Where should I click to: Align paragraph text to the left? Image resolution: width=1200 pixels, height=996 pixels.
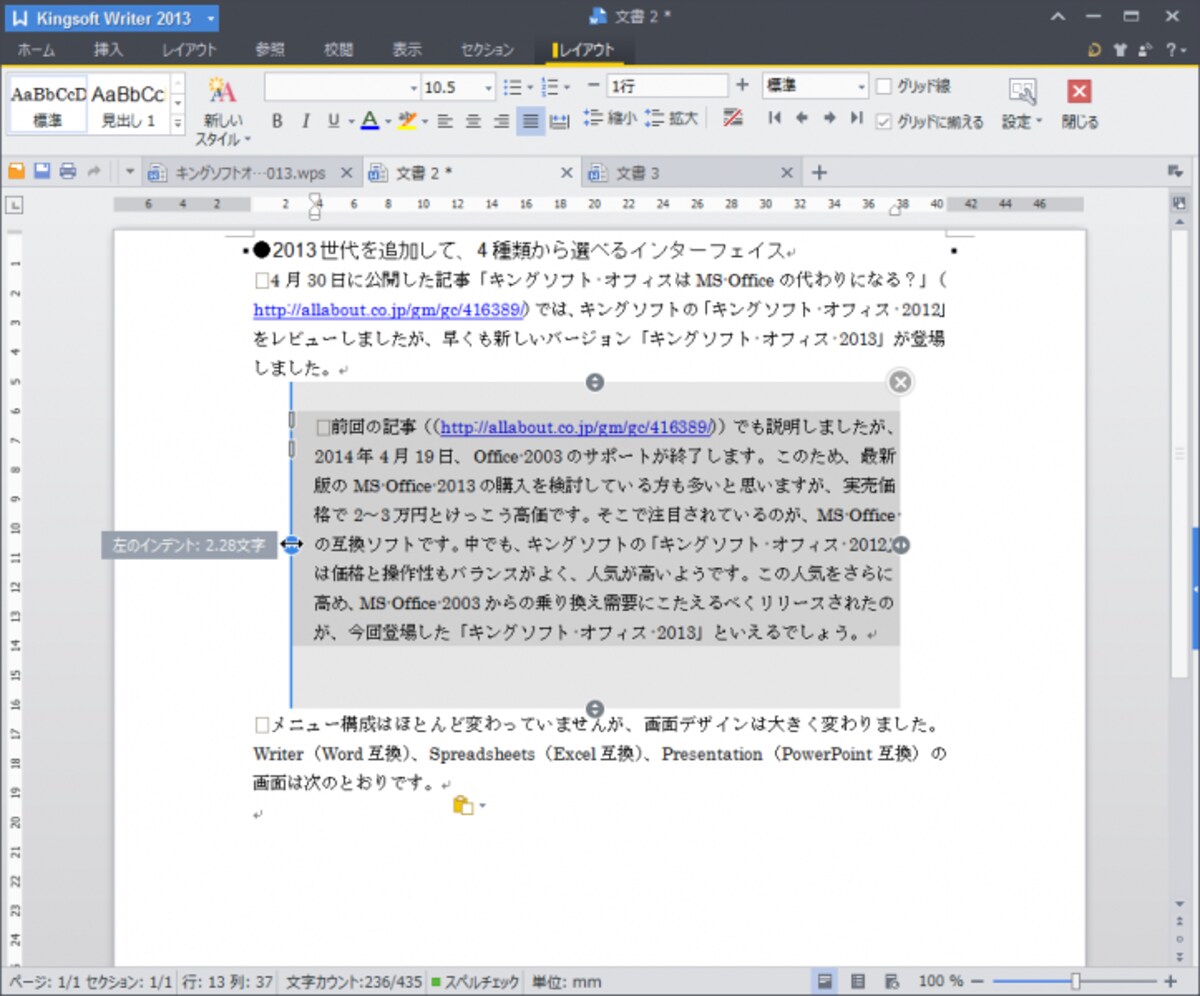tap(446, 121)
